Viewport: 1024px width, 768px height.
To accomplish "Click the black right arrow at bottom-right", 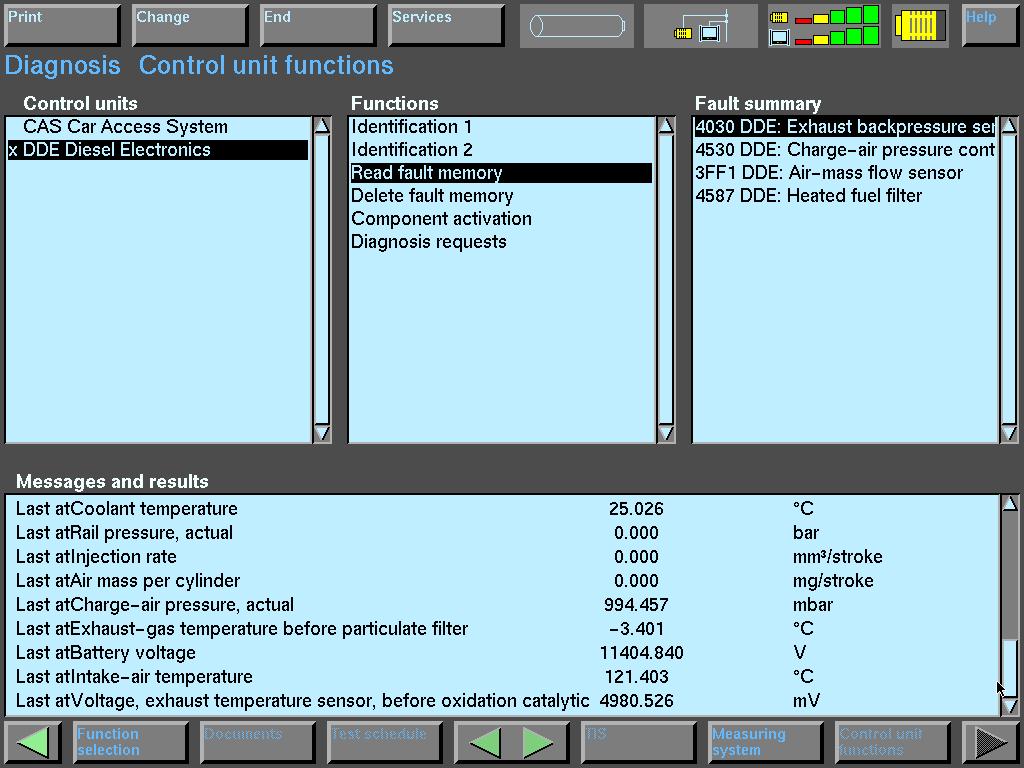I will 990,742.
